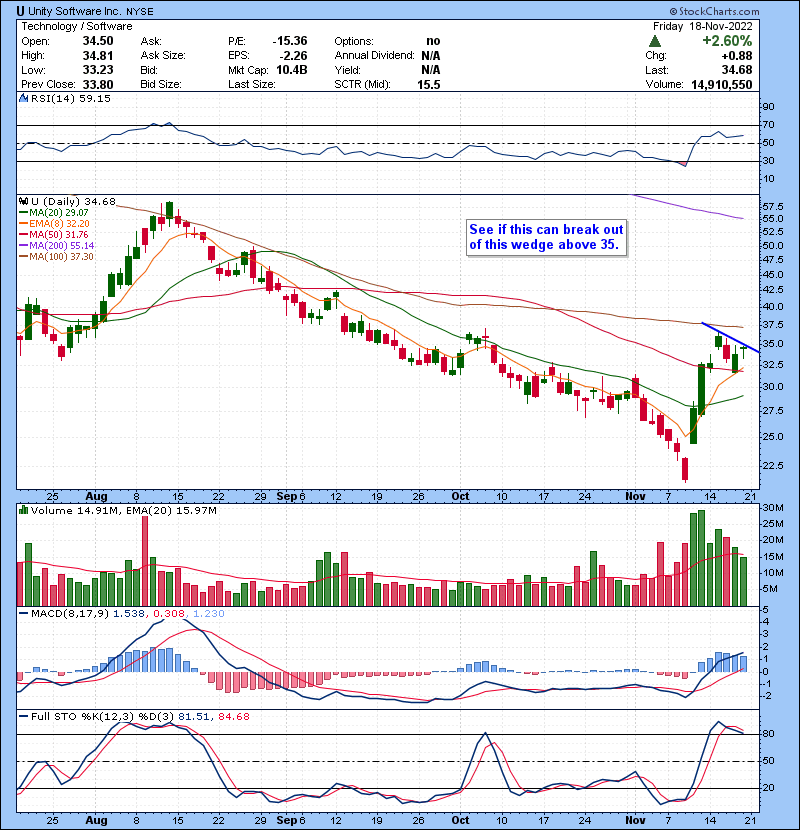800x830 pixels.
Task: Click the 30M volume axis label
Action: [773, 507]
